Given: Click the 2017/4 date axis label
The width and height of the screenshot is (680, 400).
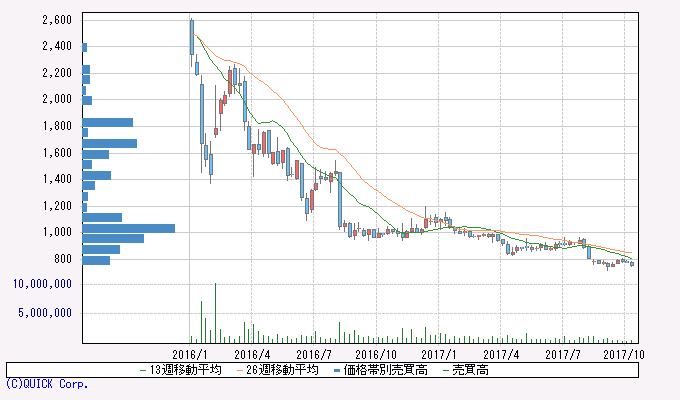Looking at the screenshot, I should (x=501, y=355).
